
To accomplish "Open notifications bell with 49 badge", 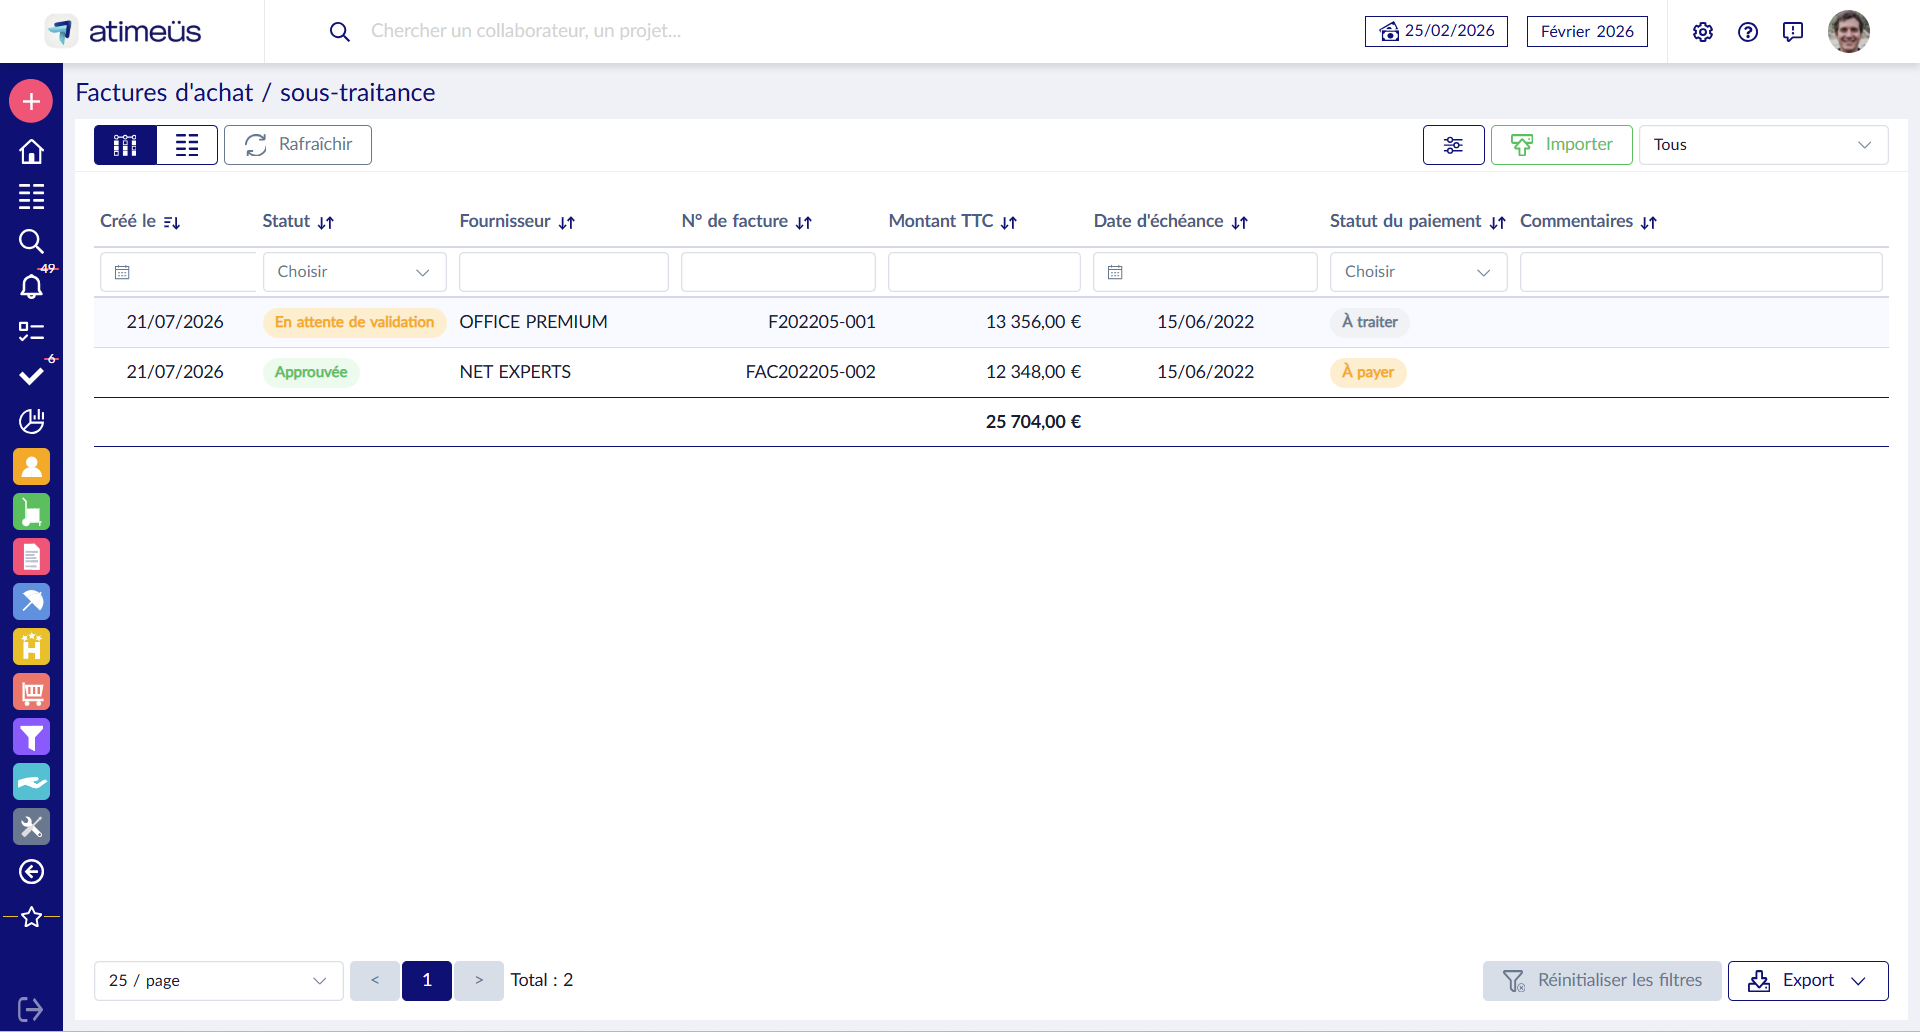I will pyautogui.click(x=31, y=287).
